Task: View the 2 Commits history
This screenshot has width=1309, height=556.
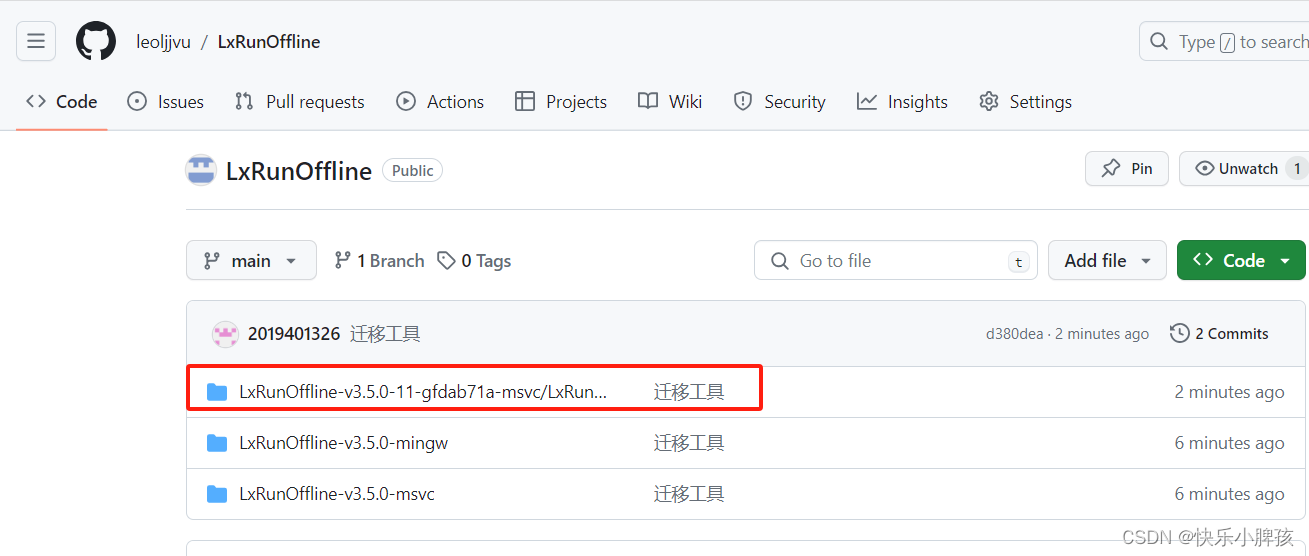Action: pos(1219,334)
